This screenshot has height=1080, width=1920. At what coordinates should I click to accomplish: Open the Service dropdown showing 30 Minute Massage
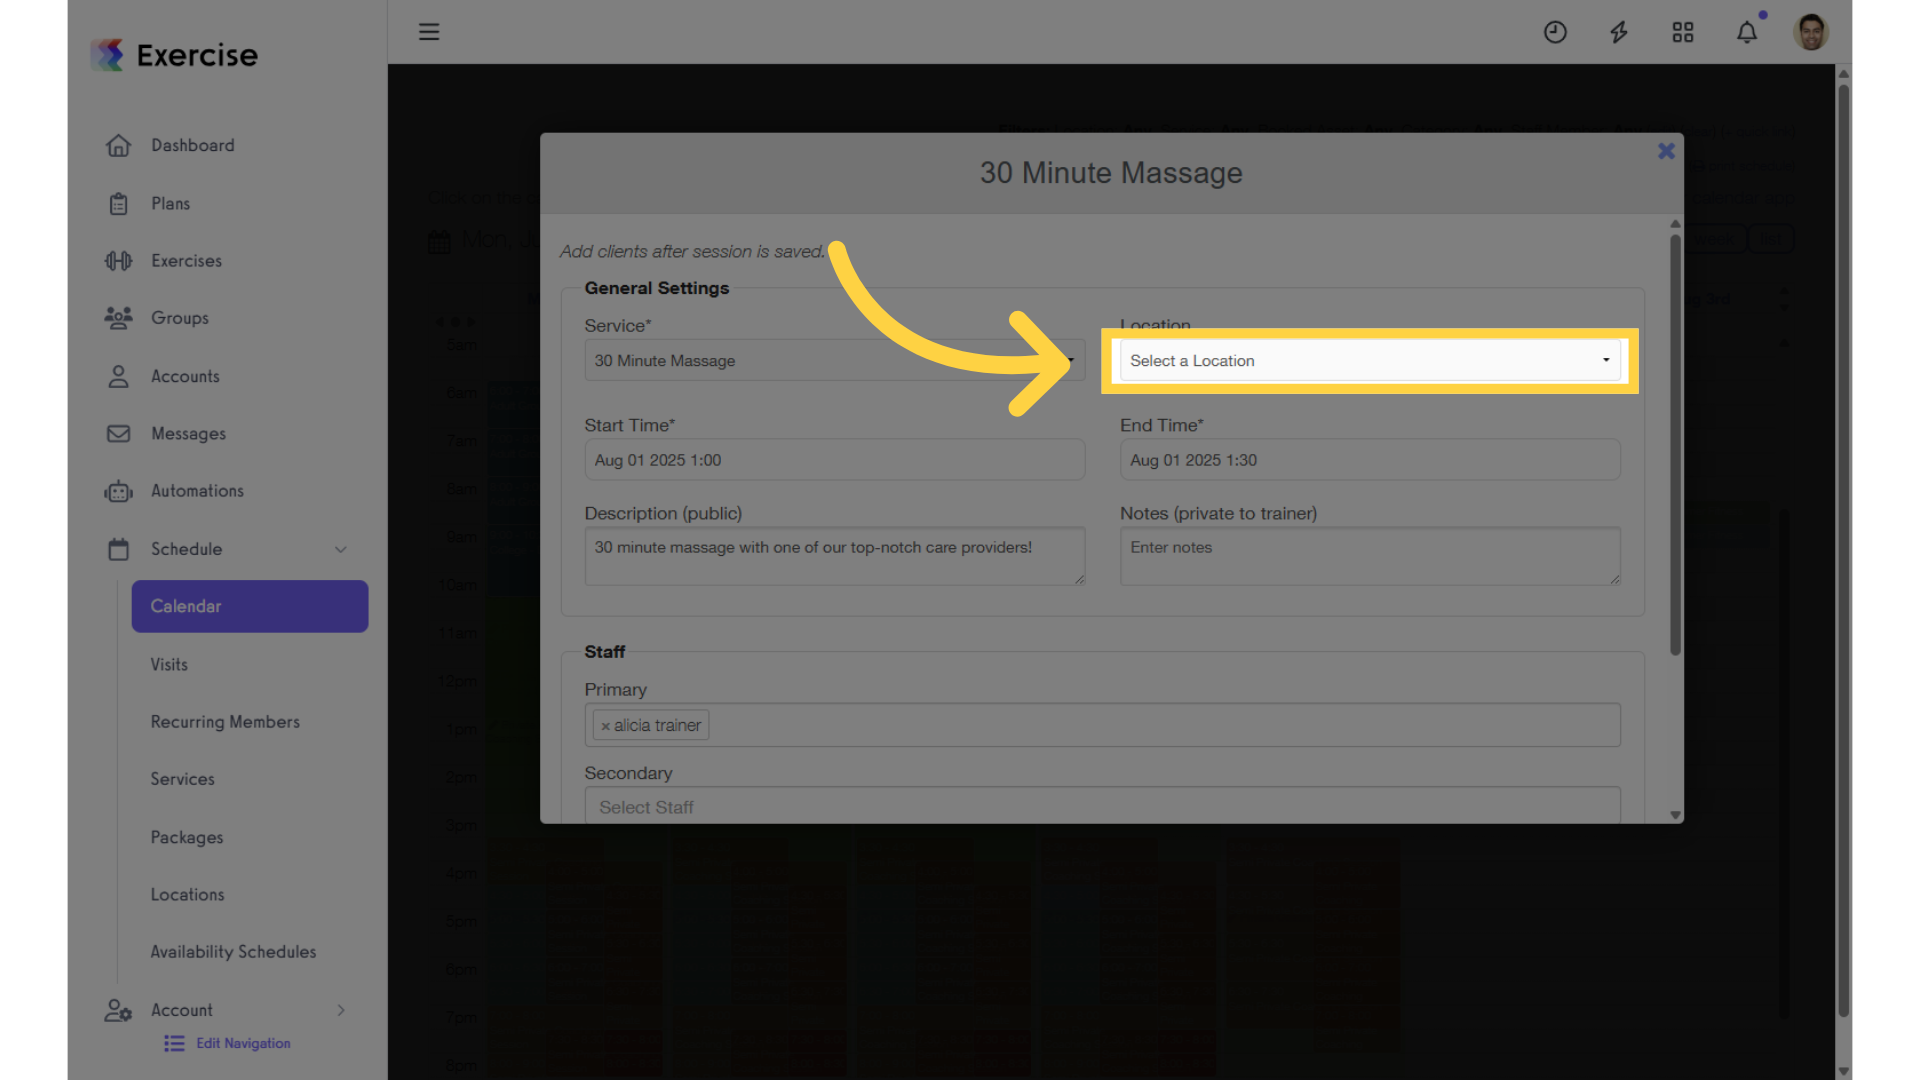[x=834, y=361]
